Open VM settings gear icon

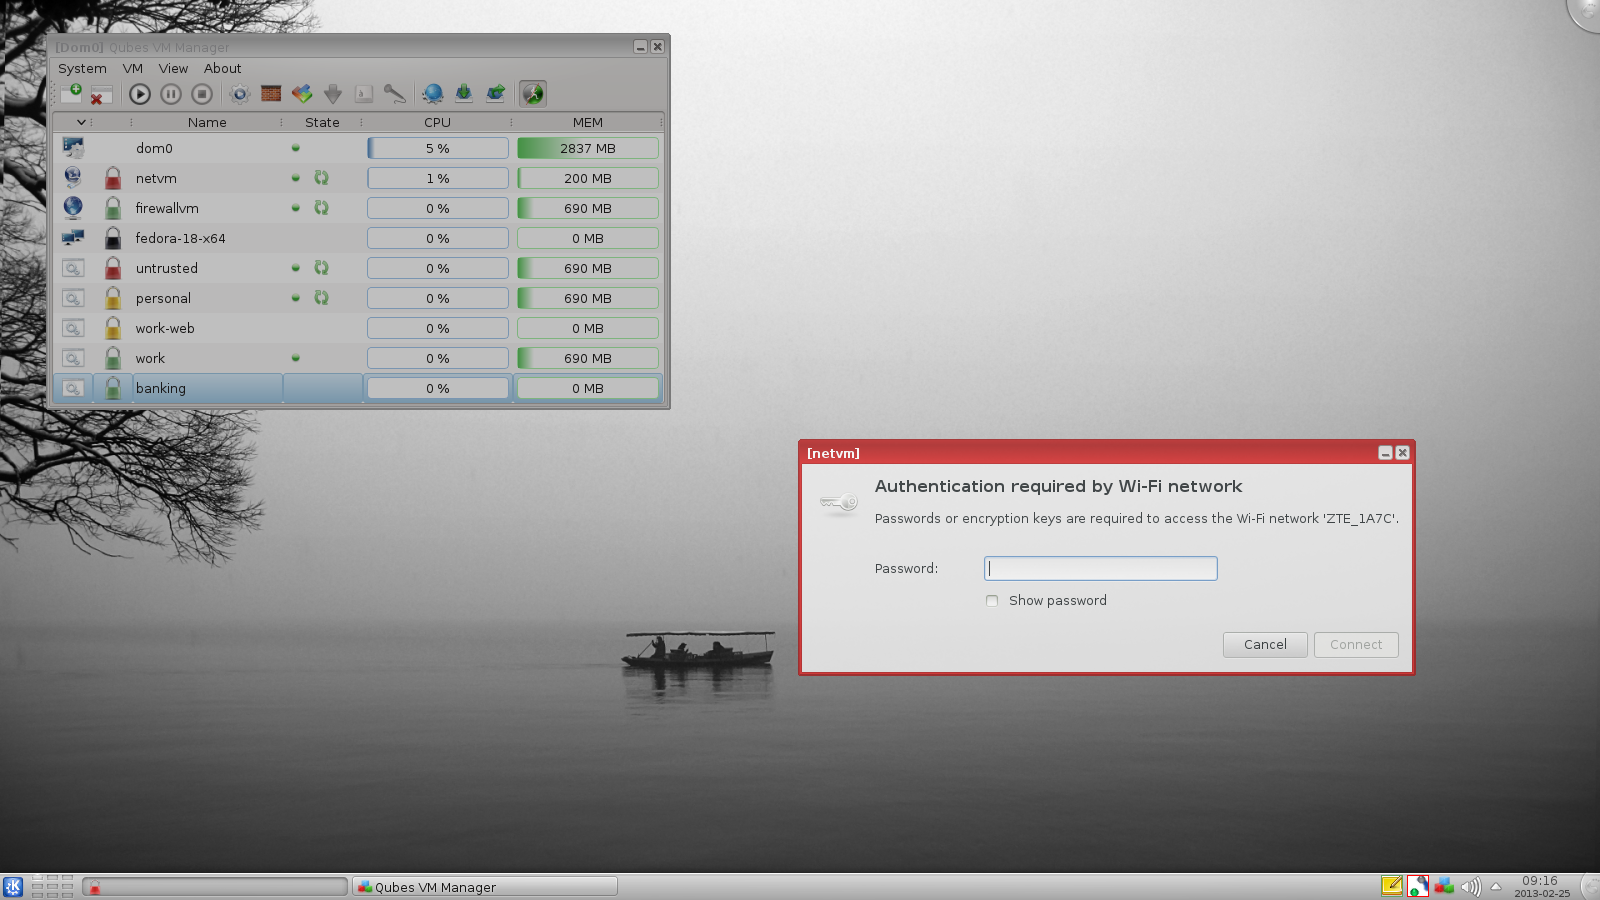click(239, 94)
